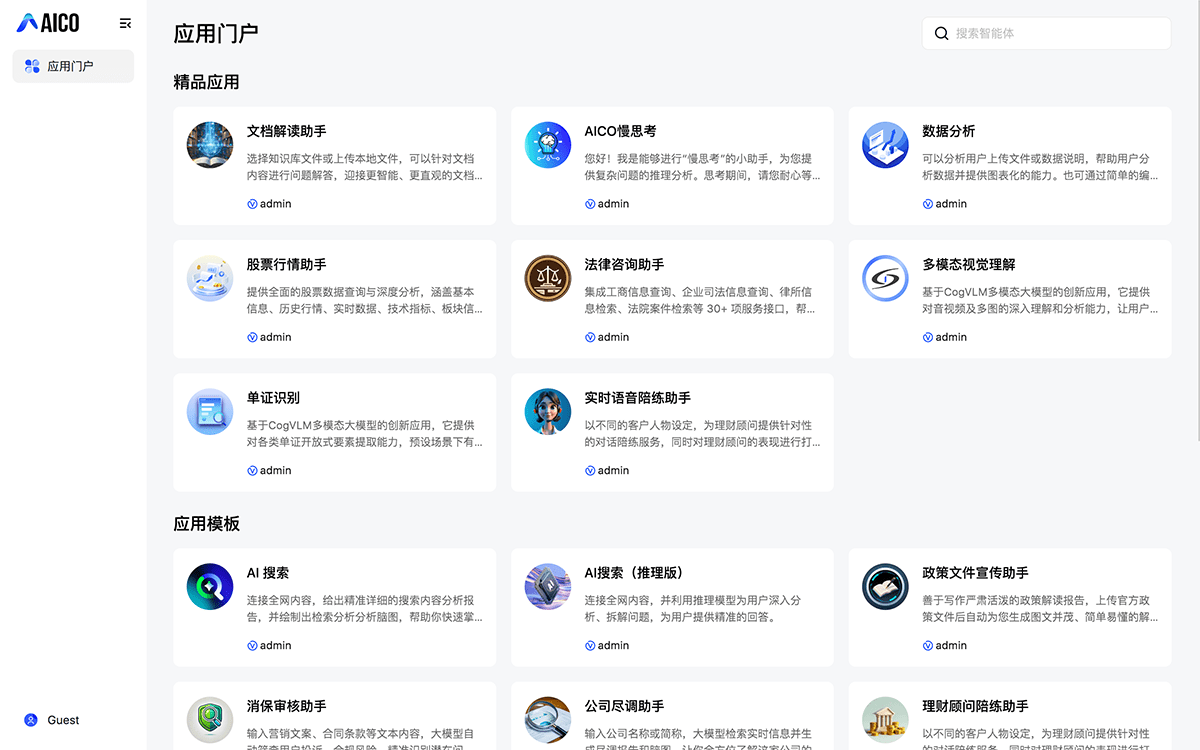Click the 应用门户 page heading

point(216,33)
